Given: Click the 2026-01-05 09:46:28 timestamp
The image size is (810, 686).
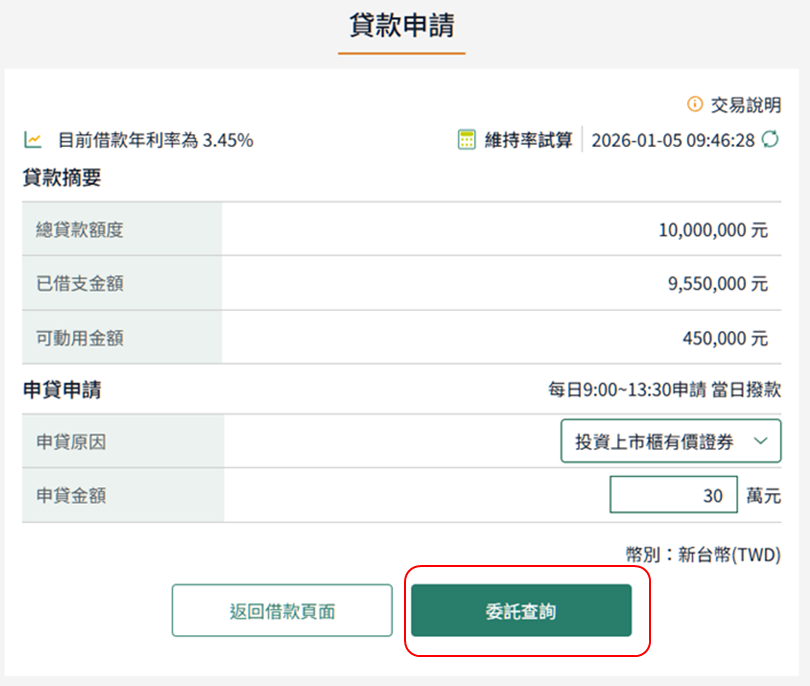Looking at the screenshot, I should click(672, 140).
